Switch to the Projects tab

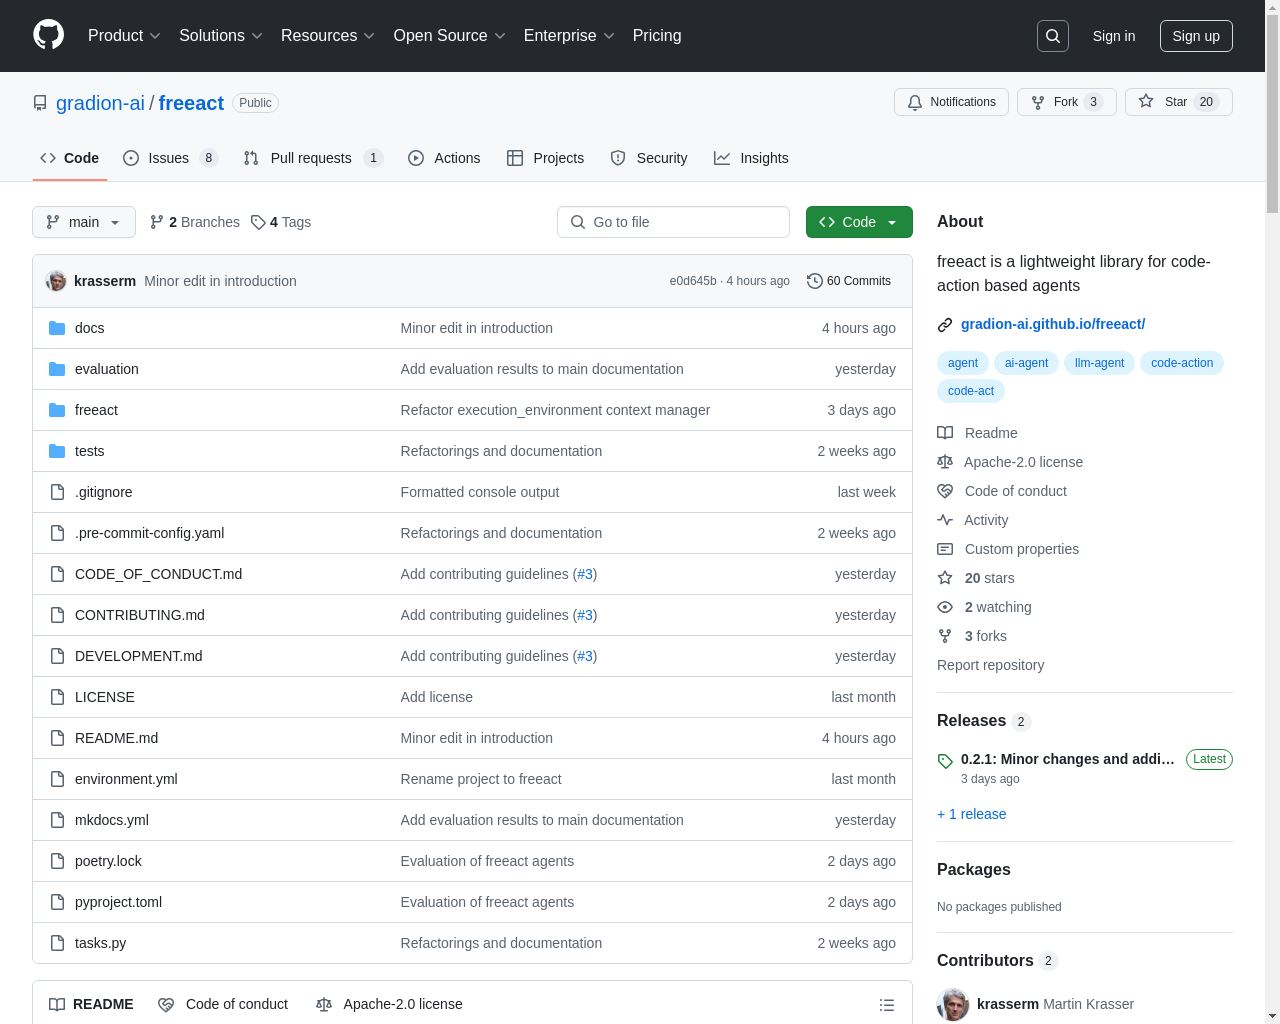pos(545,158)
